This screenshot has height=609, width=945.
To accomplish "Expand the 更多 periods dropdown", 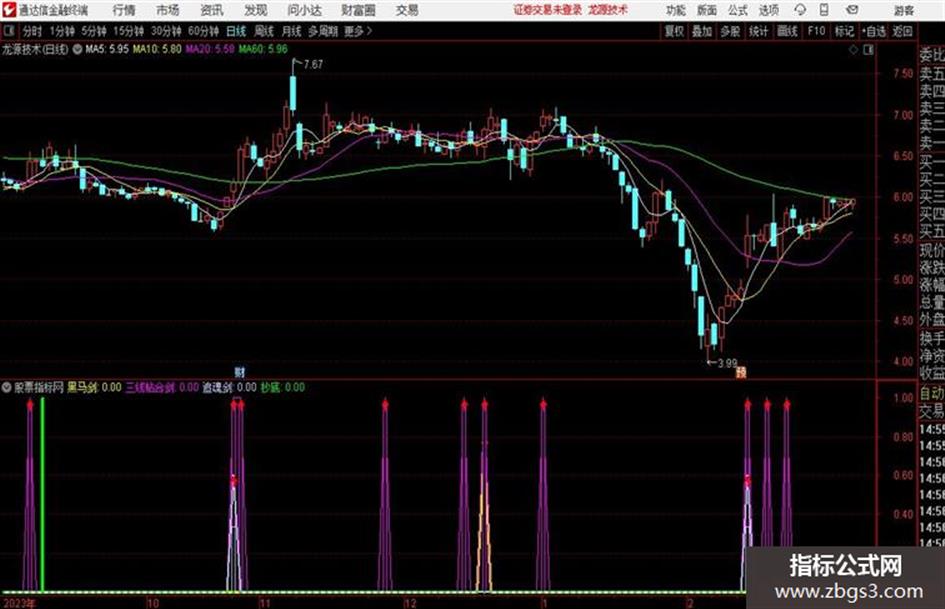I will [358, 31].
